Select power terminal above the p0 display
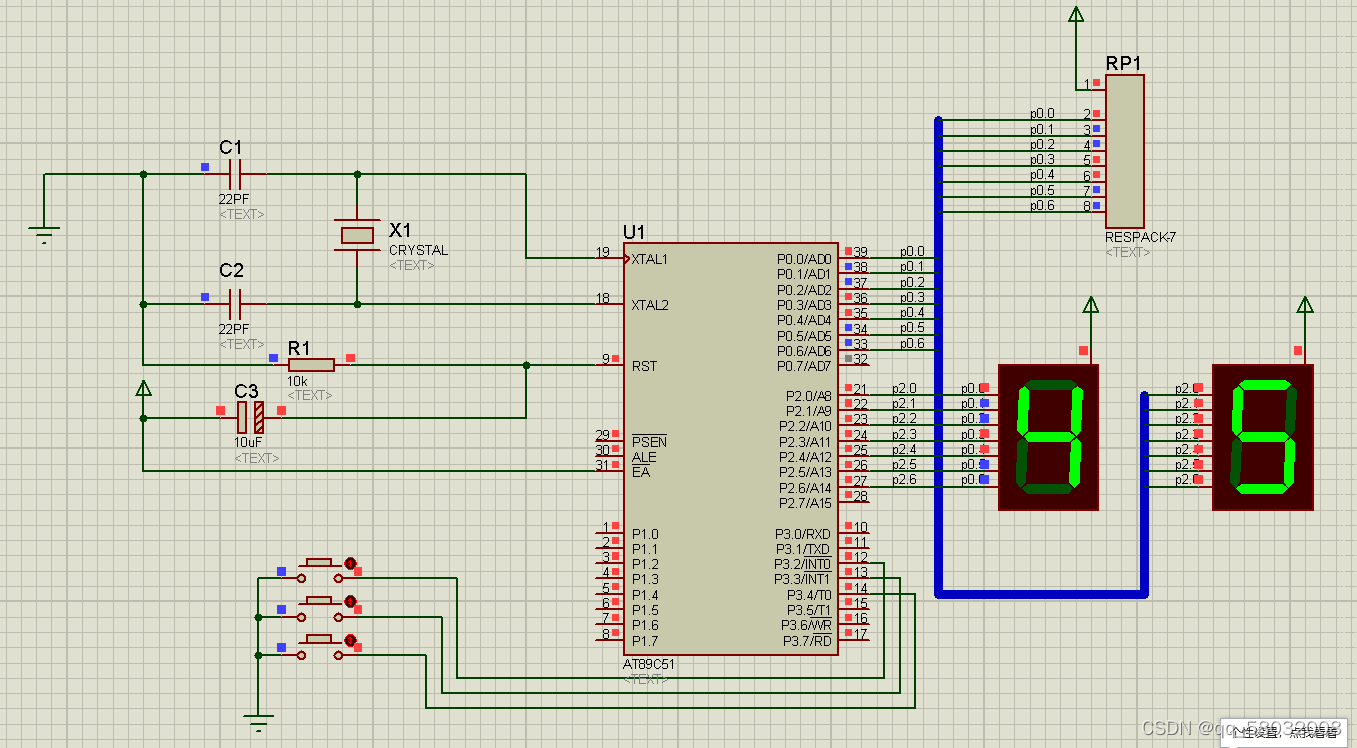 (1091, 305)
